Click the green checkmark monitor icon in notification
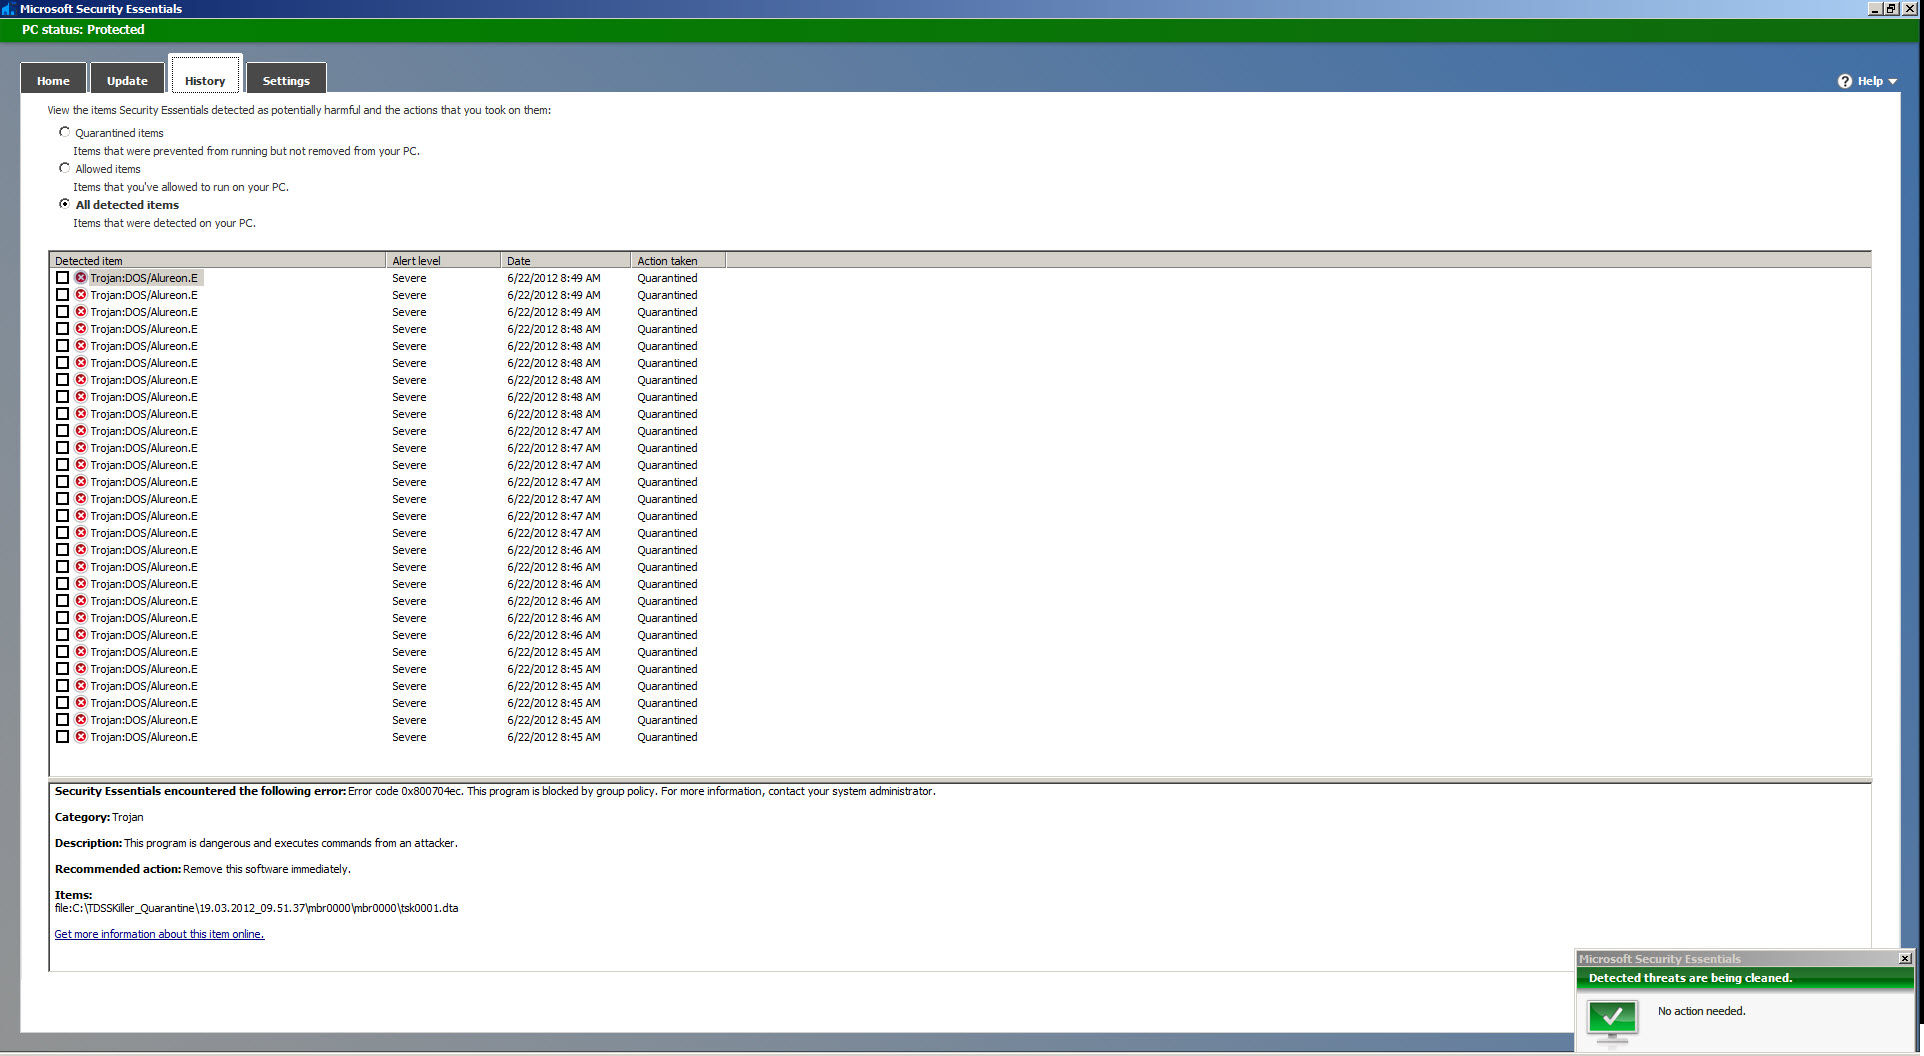 point(1612,1020)
